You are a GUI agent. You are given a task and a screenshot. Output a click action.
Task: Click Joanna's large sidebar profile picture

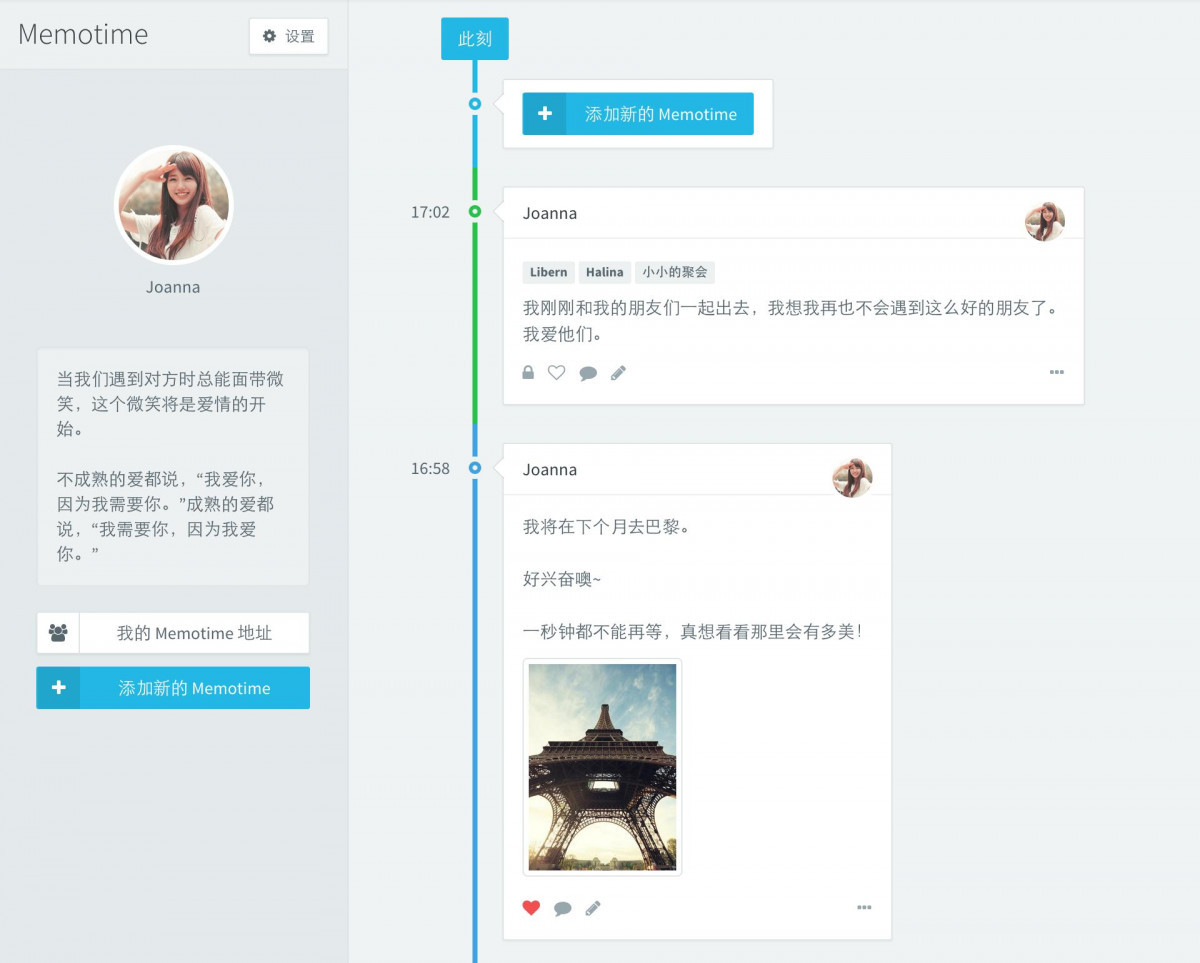click(174, 205)
